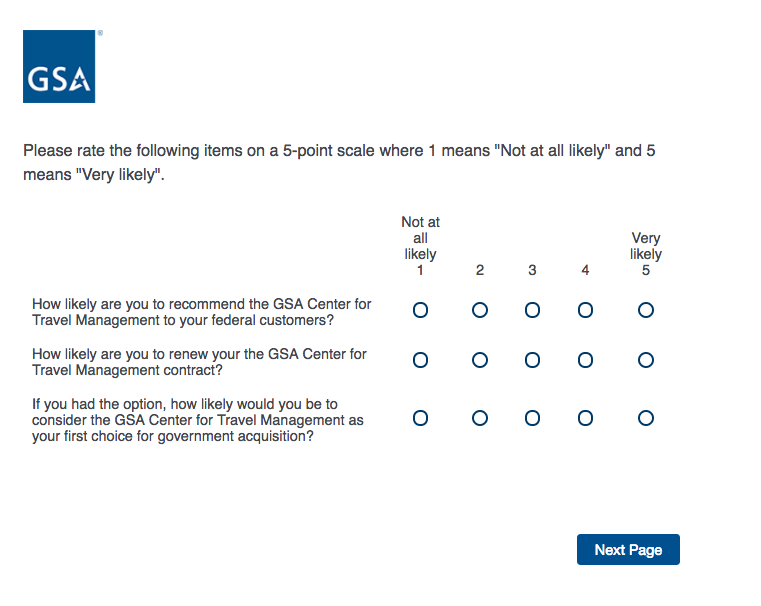Pick 4 for first choice acquisition question
Image resolution: width=761 pixels, height=606 pixels.
tap(585, 418)
